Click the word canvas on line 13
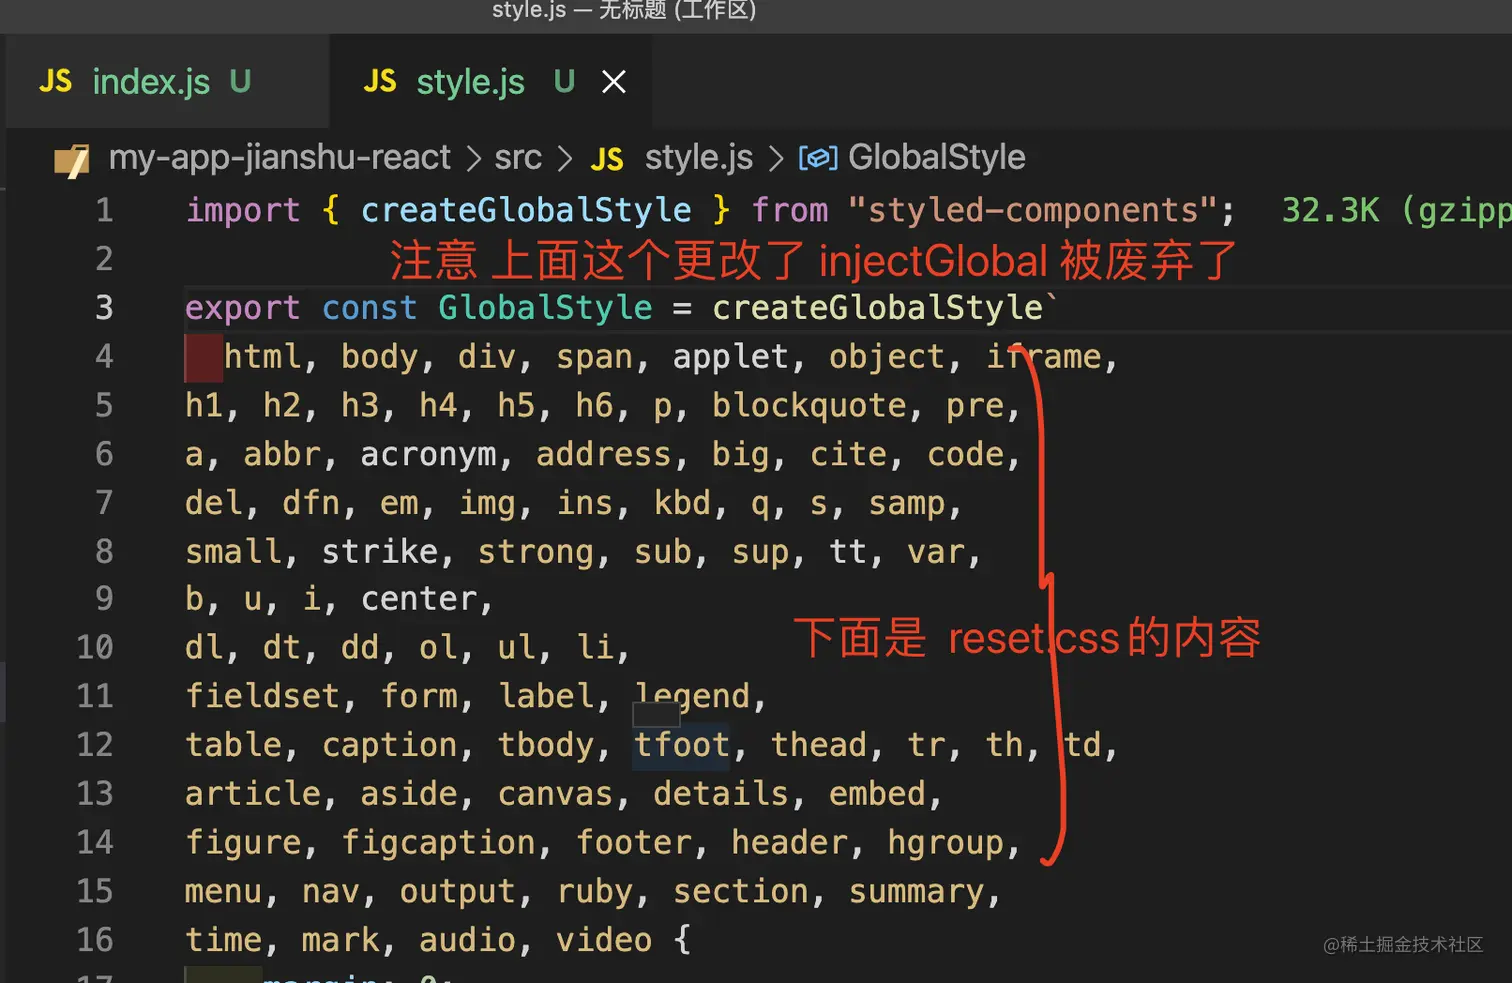This screenshot has height=983, width=1512. click(x=555, y=794)
